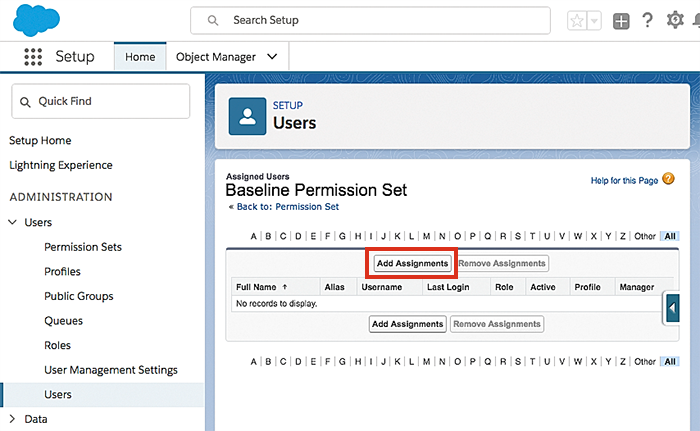Click the bottom Add Assignments button
The height and width of the screenshot is (431, 700).
coord(408,324)
